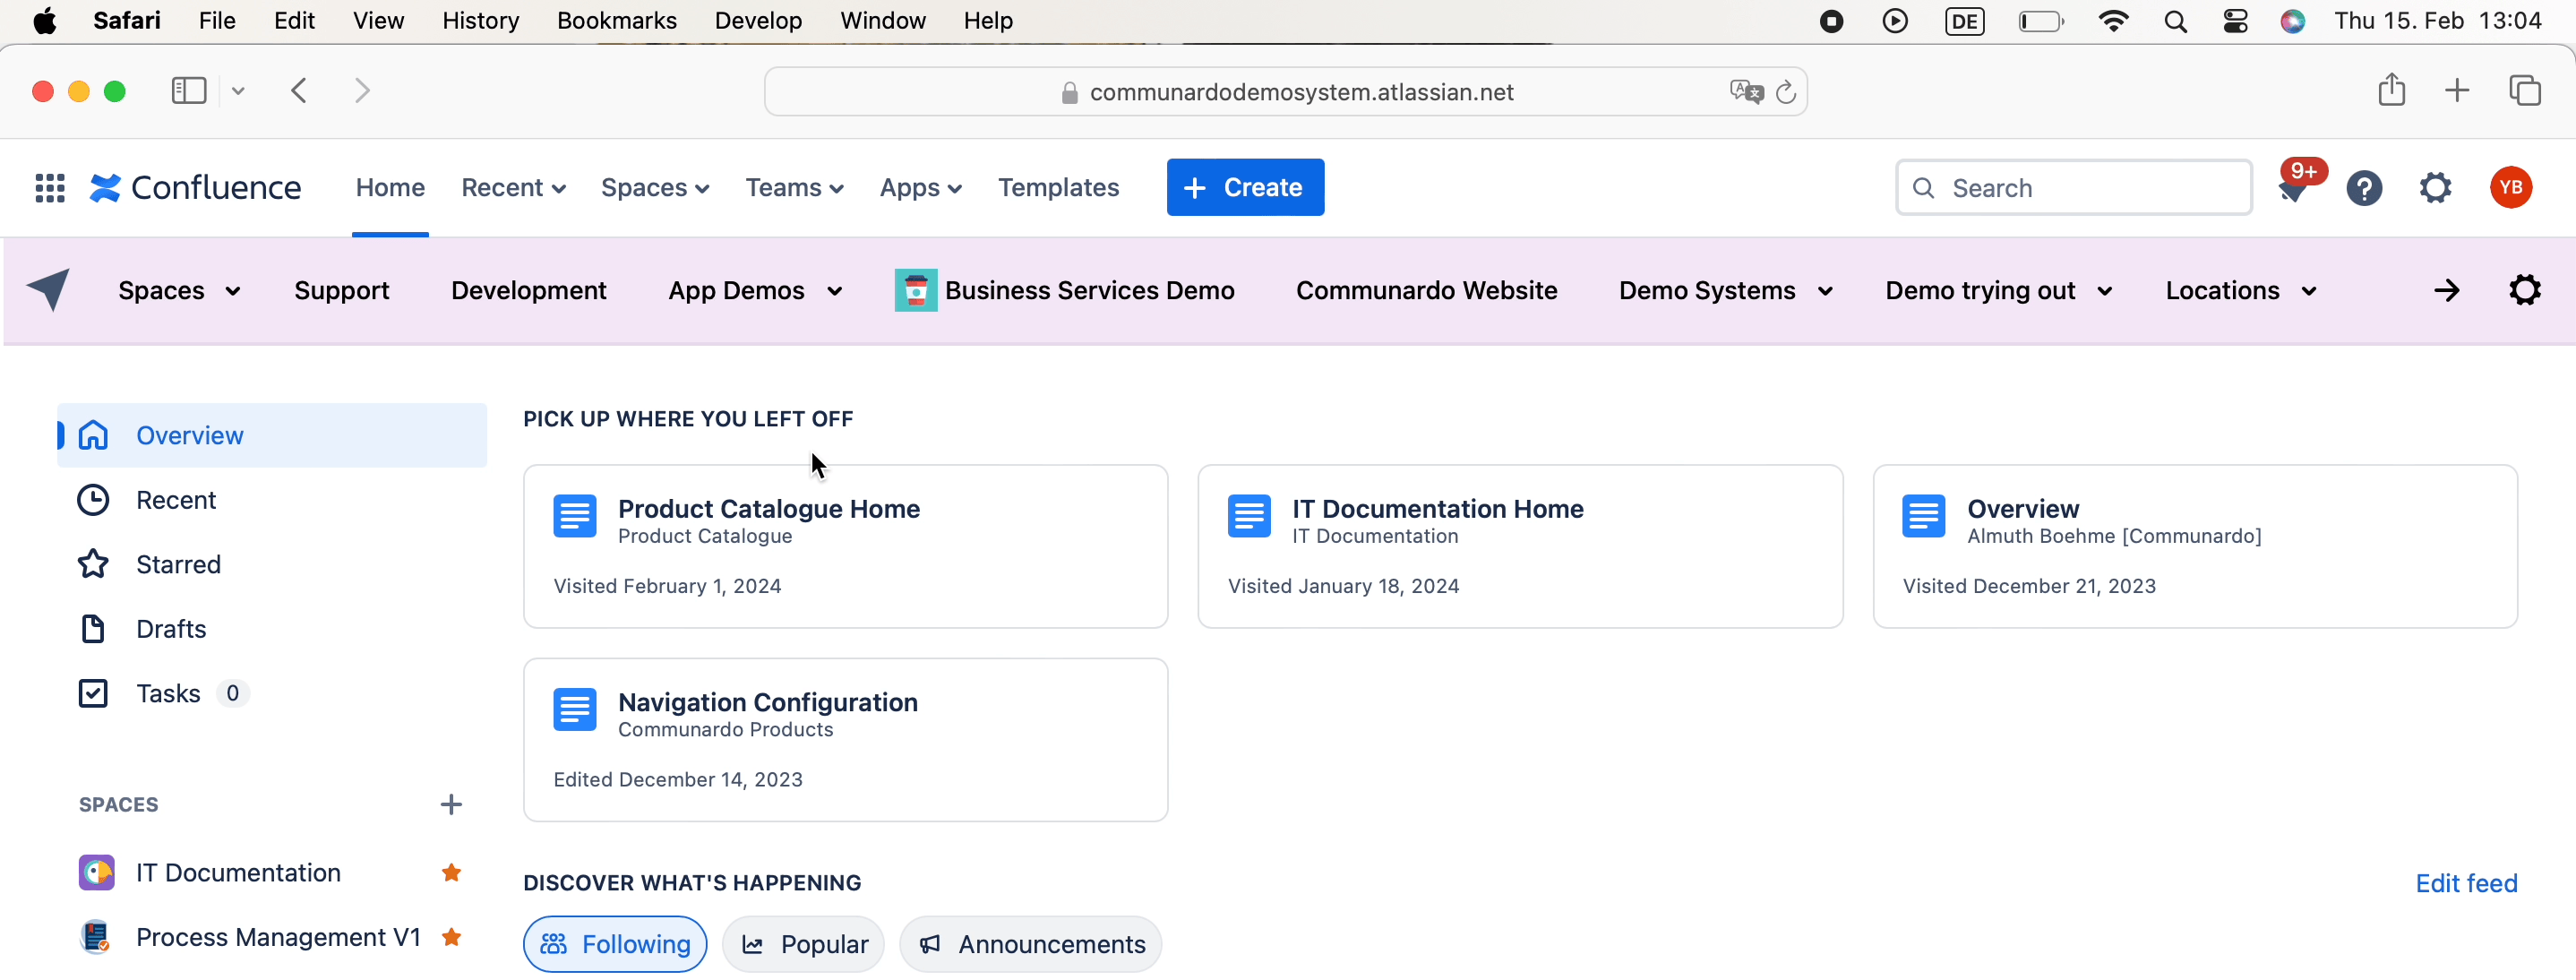Screen dimensions: 2576x980
Task: Open the app switcher grid icon
Action: click(x=50, y=188)
